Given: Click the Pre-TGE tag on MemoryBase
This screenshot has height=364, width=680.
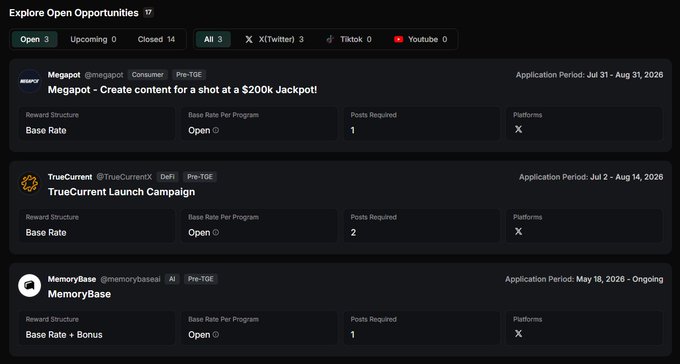Looking at the screenshot, I should coord(201,279).
